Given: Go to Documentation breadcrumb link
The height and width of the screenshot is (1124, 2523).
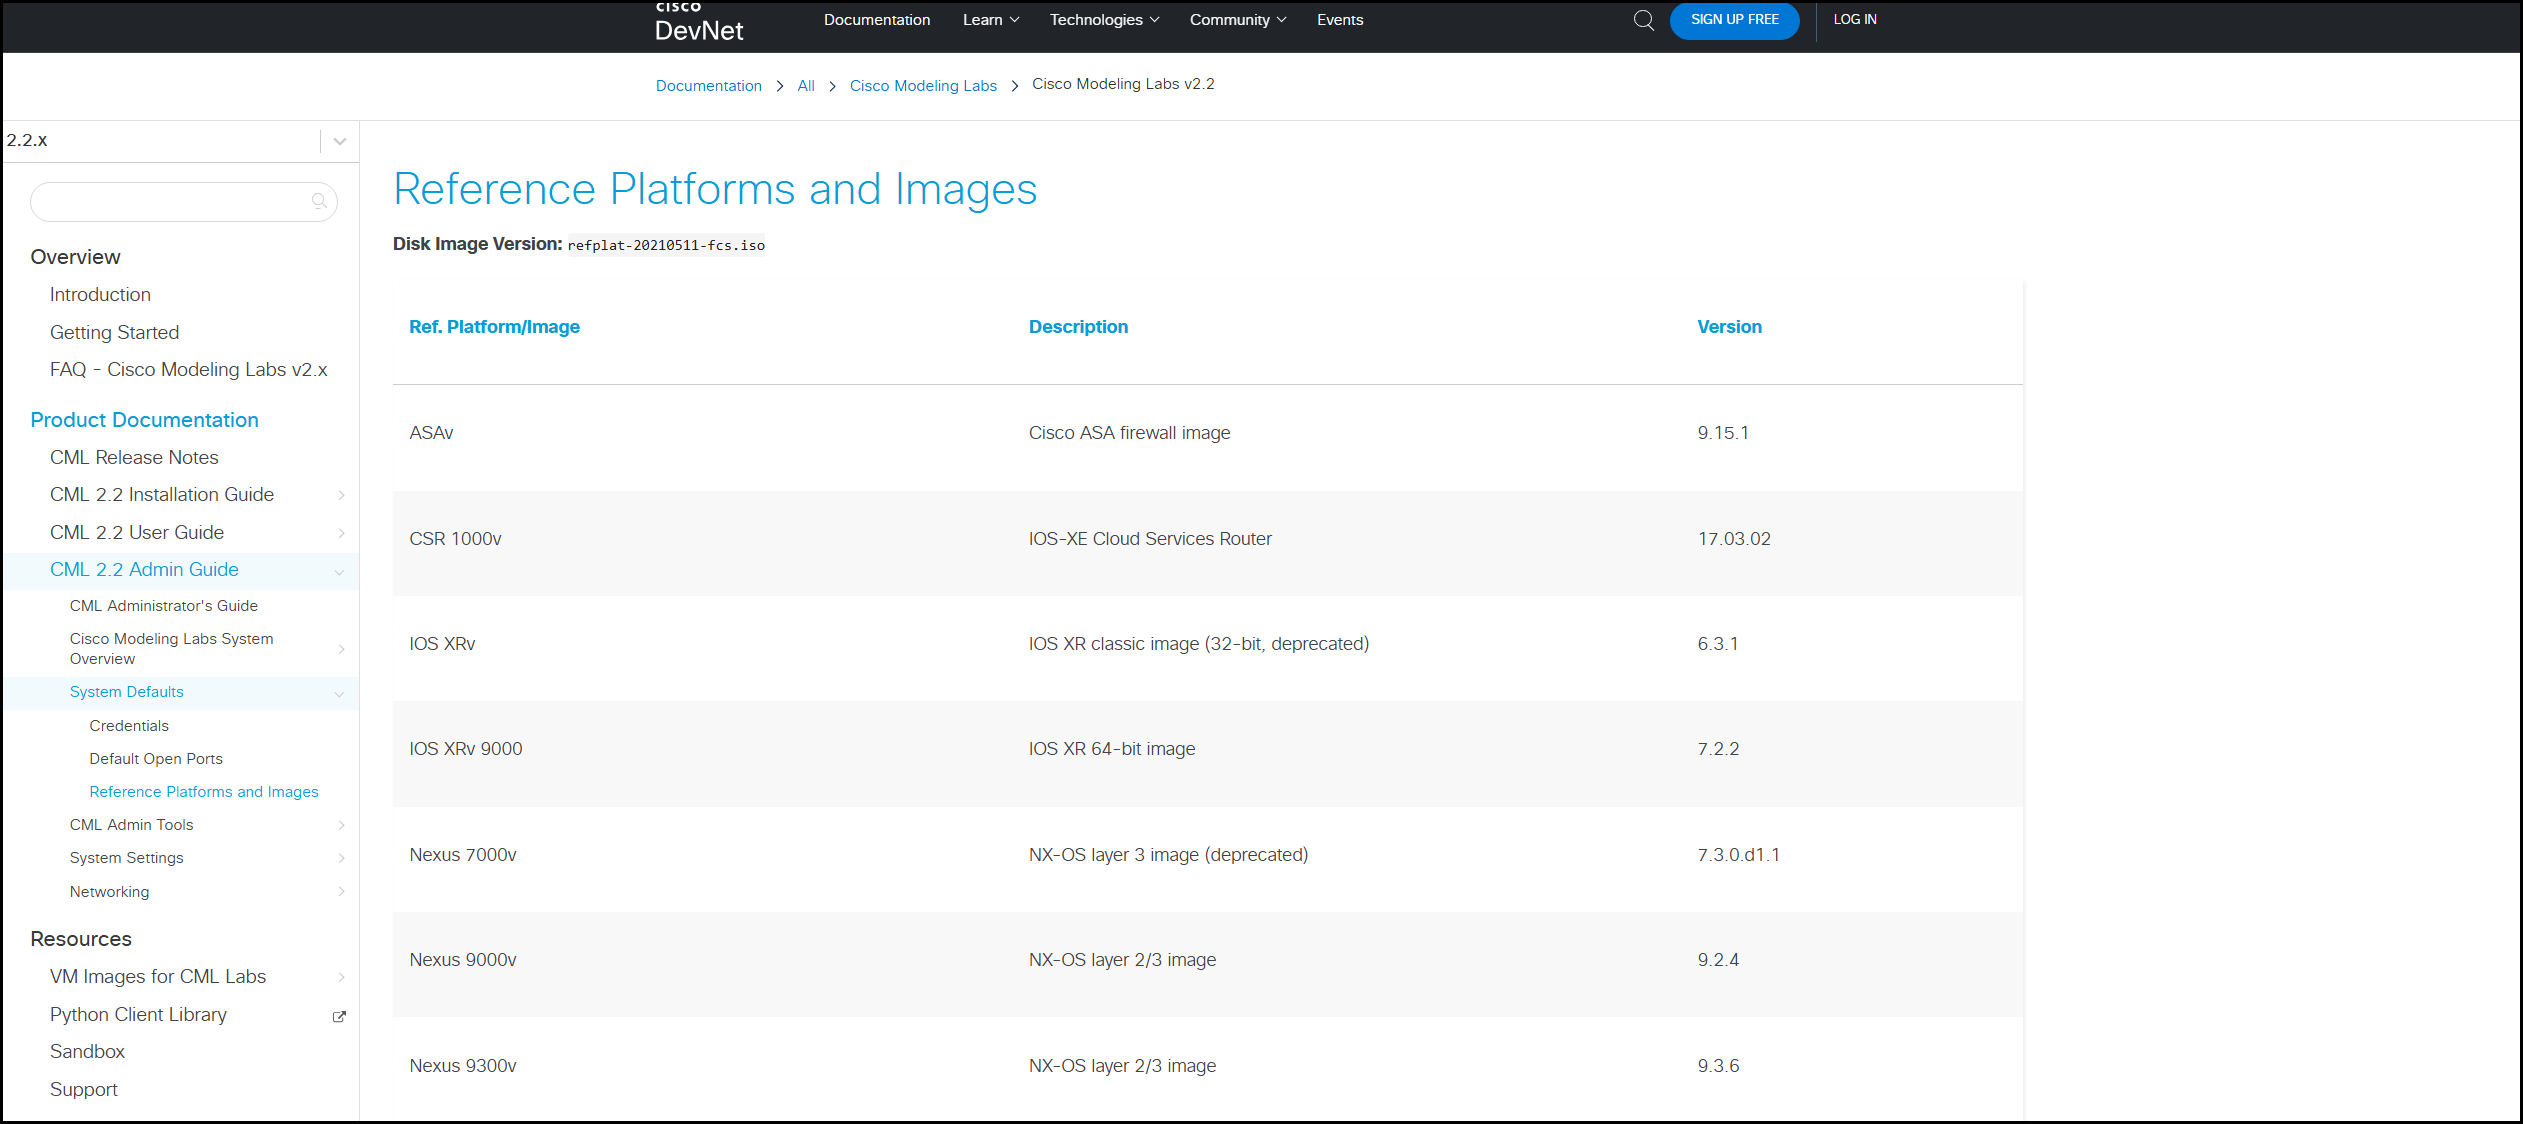Looking at the screenshot, I should pyautogui.click(x=708, y=86).
